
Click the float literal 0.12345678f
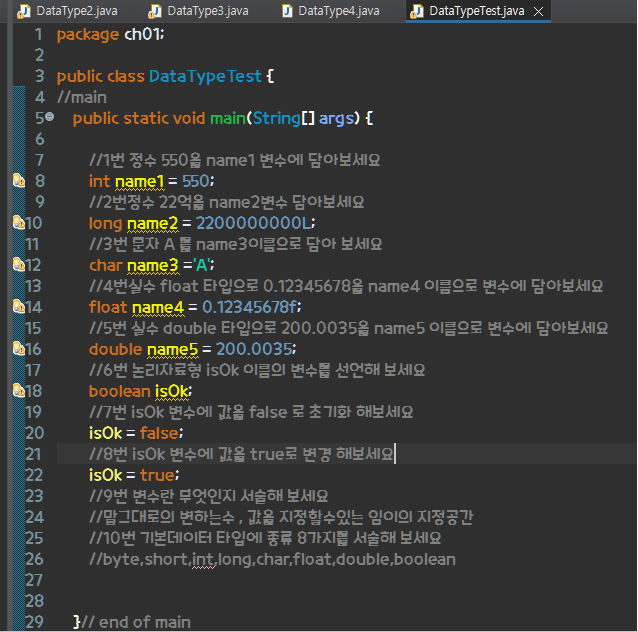click(x=249, y=307)
